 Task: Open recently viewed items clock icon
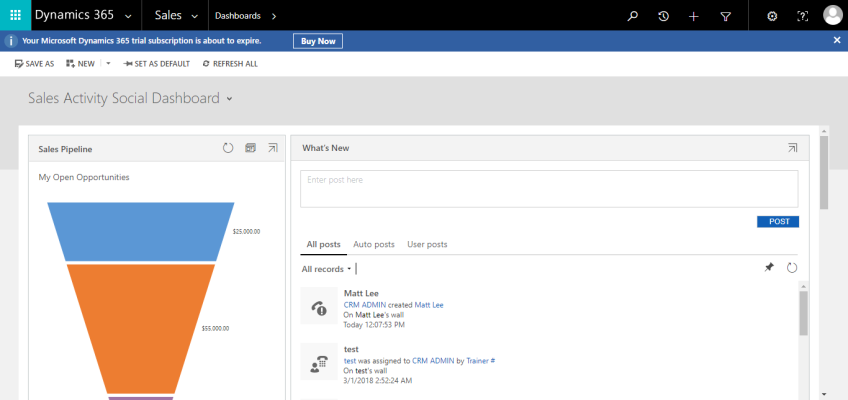pyautogui.click(x=663, y=16)
